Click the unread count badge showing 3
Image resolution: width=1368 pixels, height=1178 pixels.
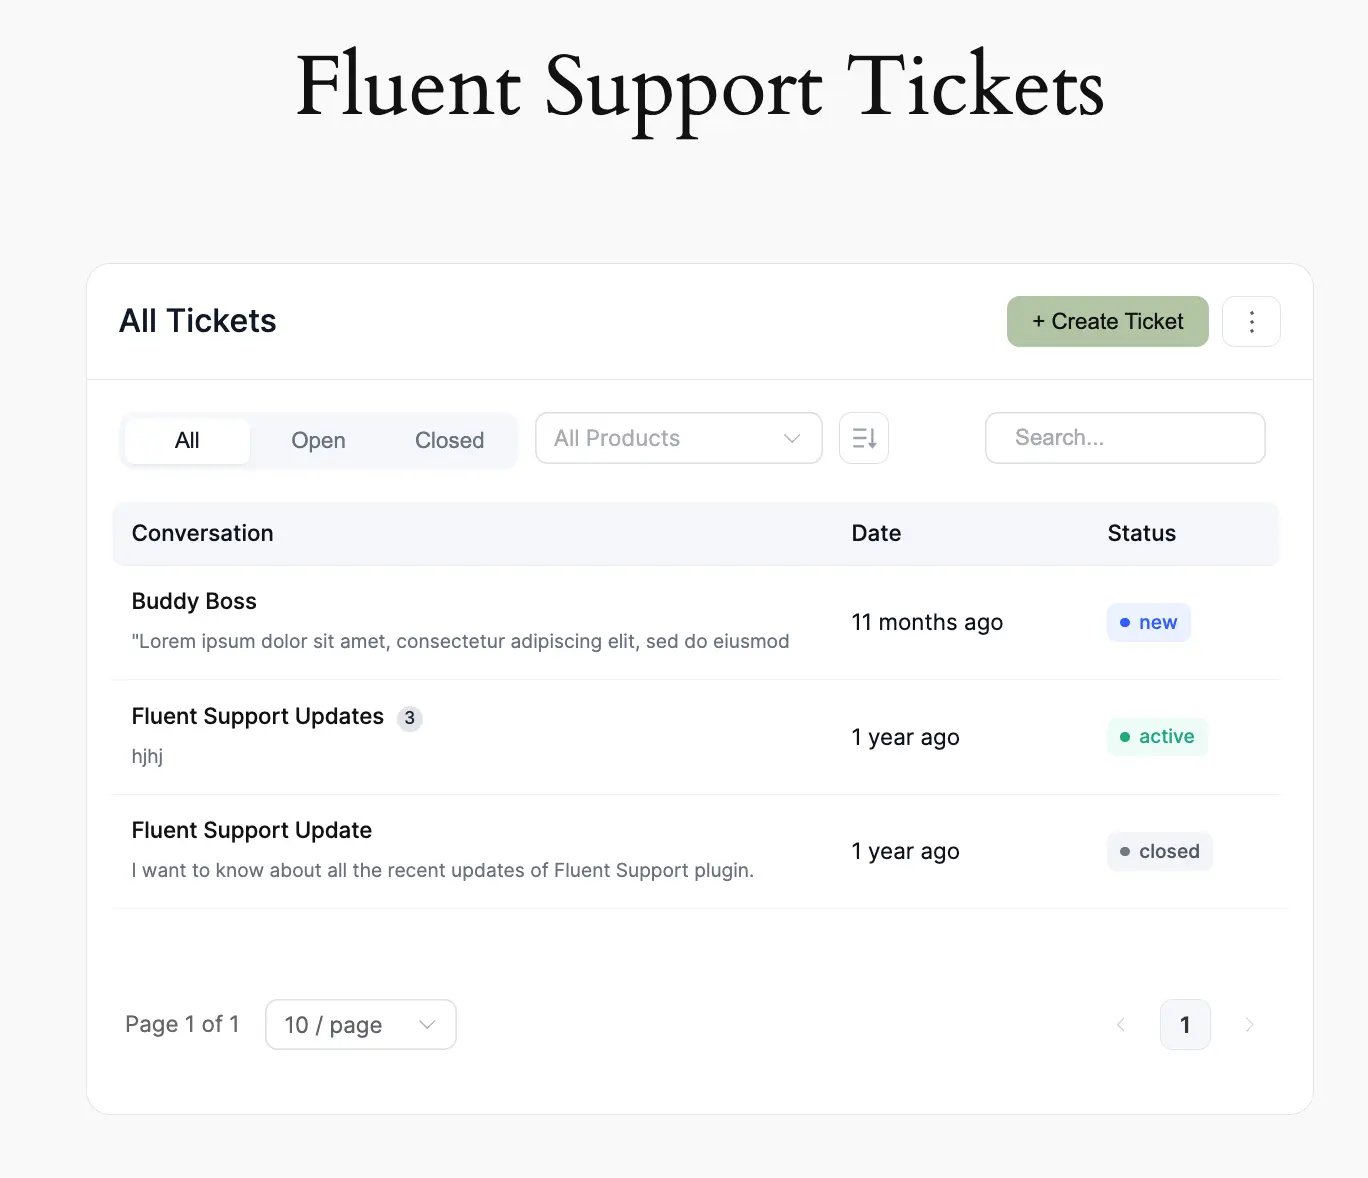click(x=409, y=718)
